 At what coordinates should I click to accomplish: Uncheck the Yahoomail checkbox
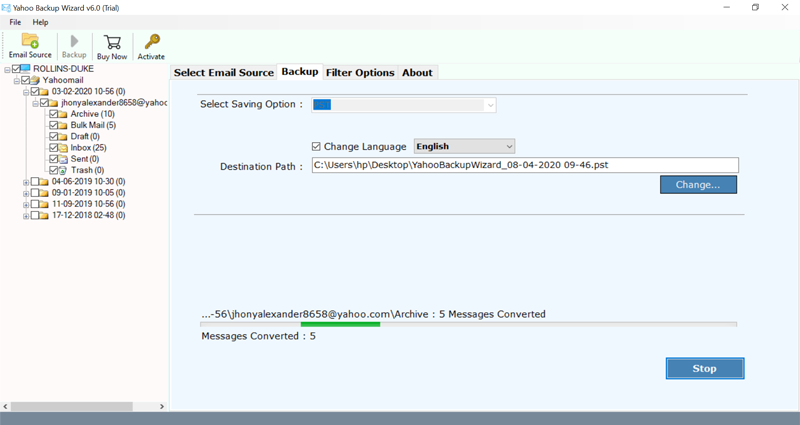coord(25,80)
